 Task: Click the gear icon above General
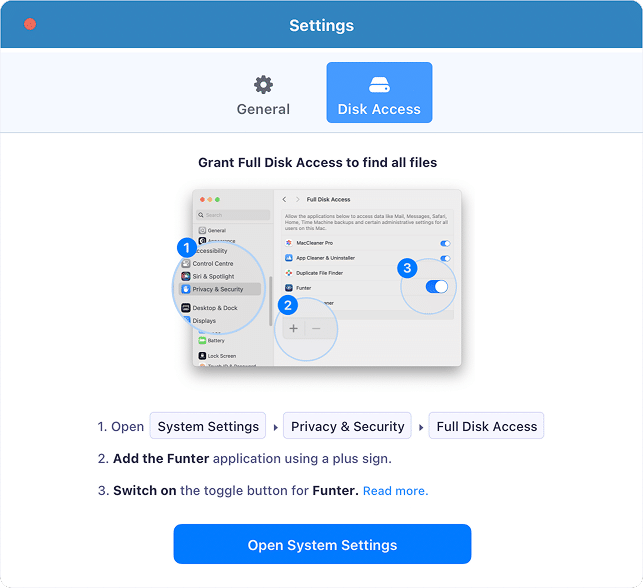tap(263, 85)
